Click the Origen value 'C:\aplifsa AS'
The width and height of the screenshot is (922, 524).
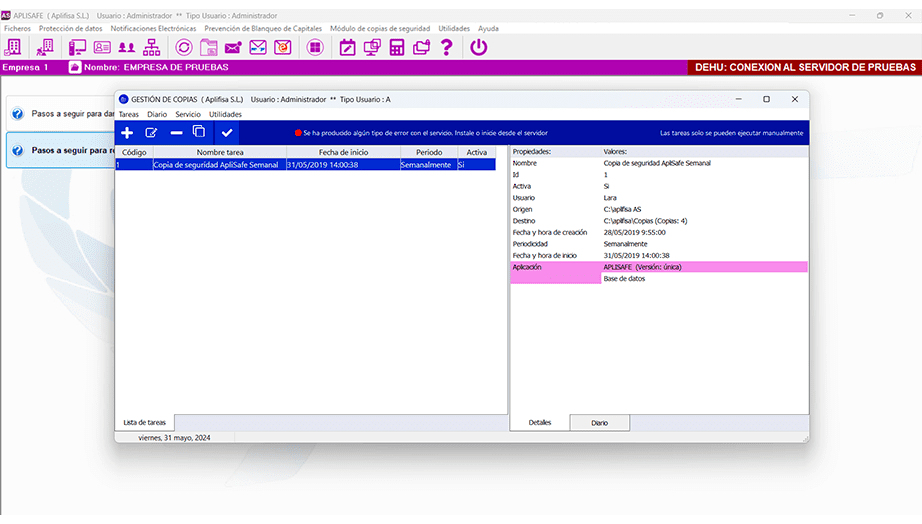pos(622,209)
